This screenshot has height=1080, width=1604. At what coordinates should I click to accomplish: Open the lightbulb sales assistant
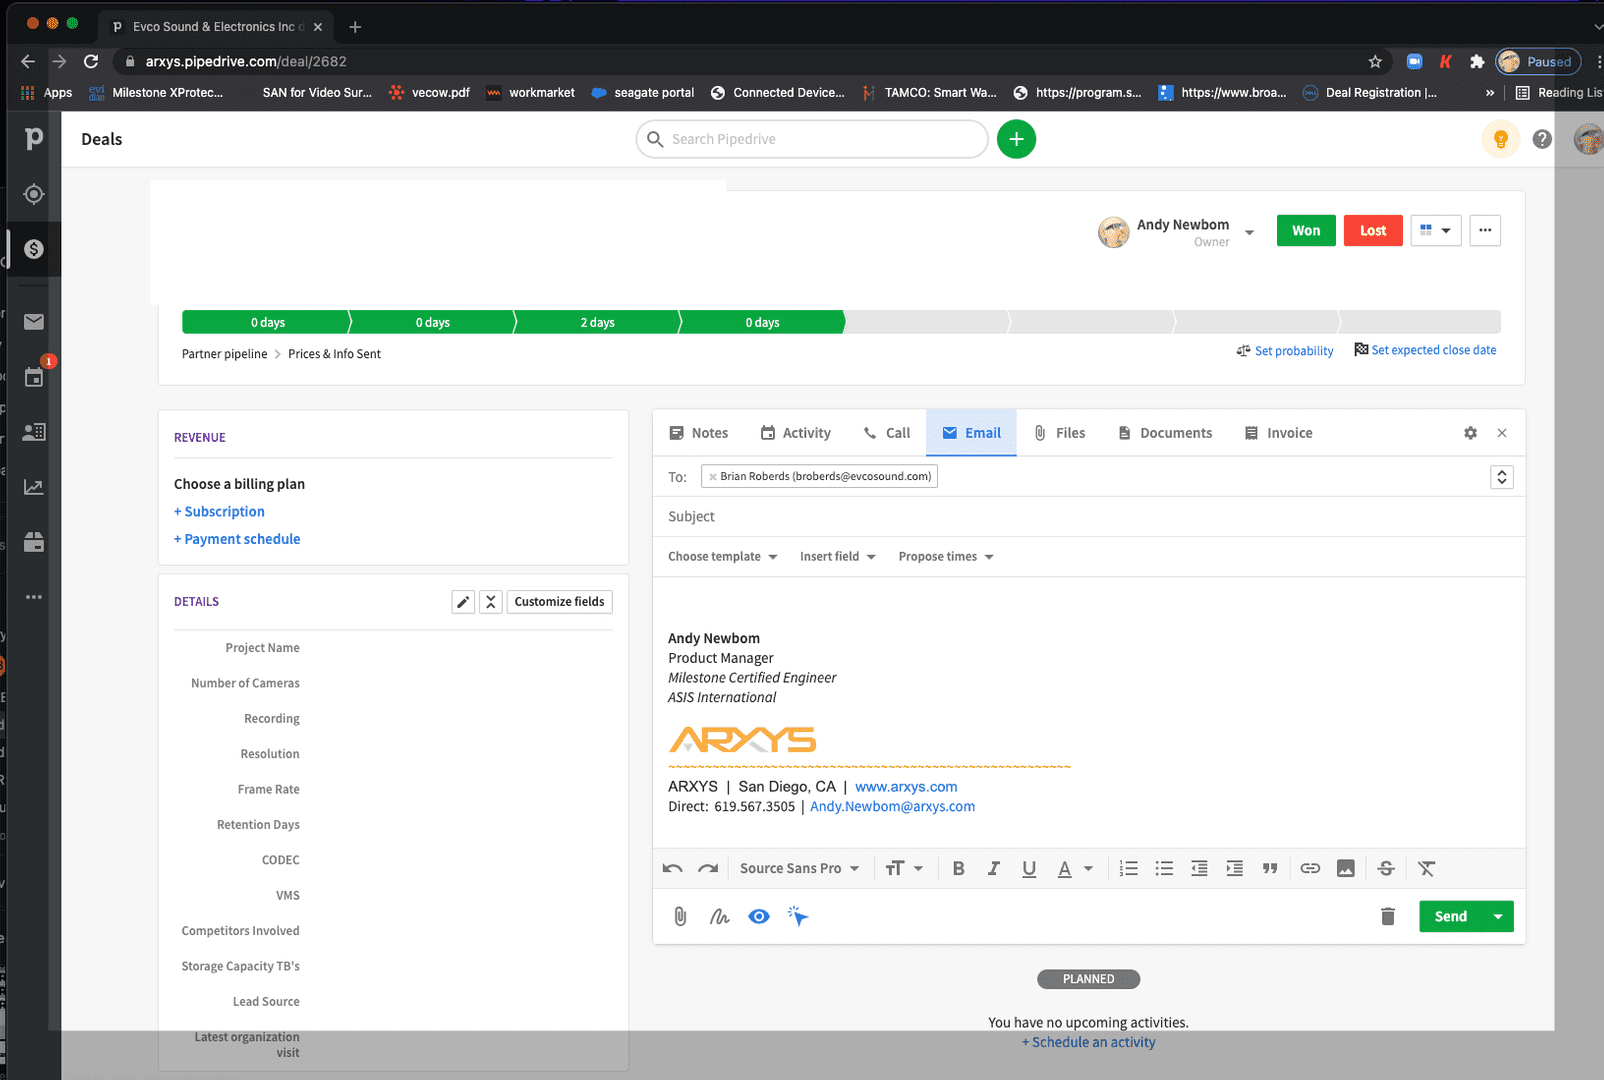[1500, 139]
